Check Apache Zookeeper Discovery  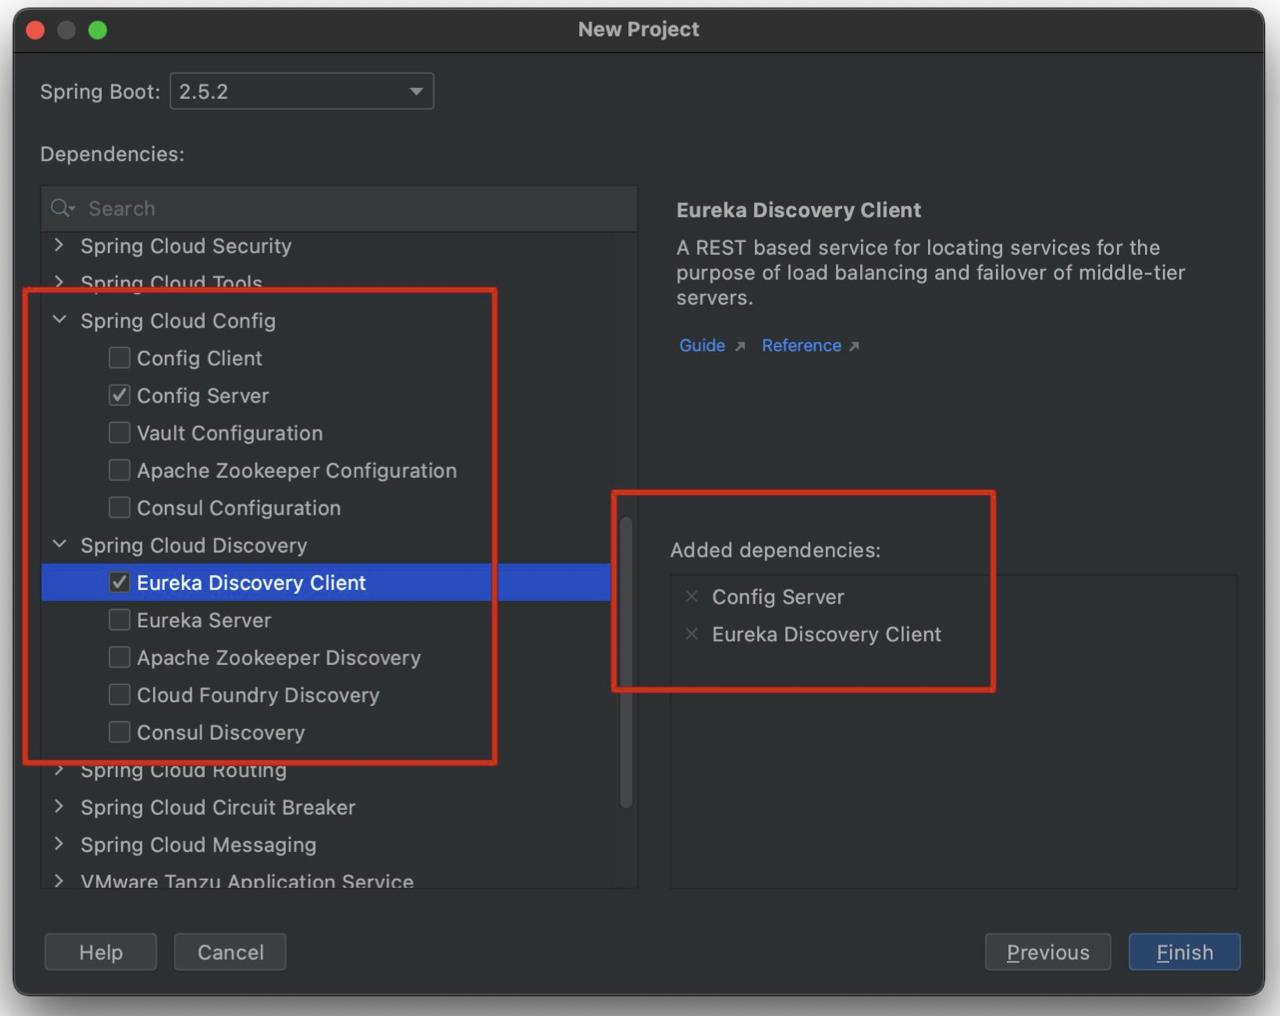click(x=119, y=657)
